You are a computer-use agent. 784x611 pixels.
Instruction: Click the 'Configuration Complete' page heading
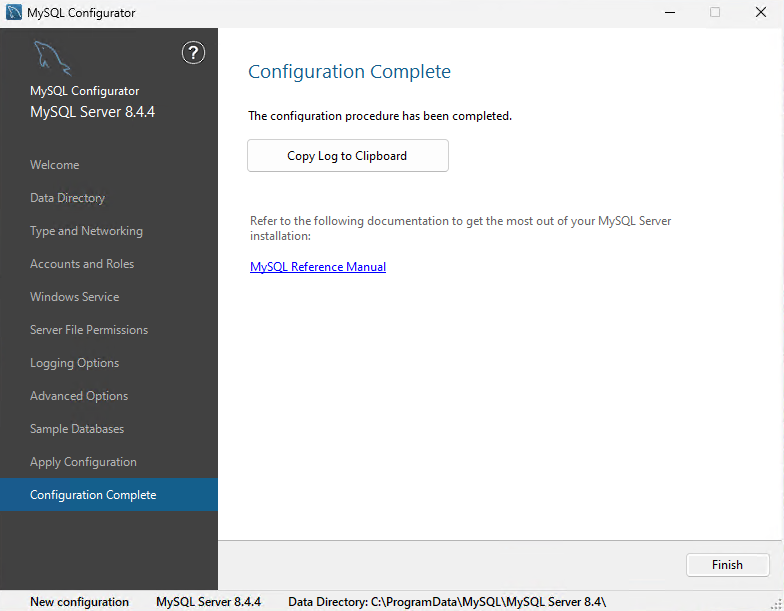350,72
